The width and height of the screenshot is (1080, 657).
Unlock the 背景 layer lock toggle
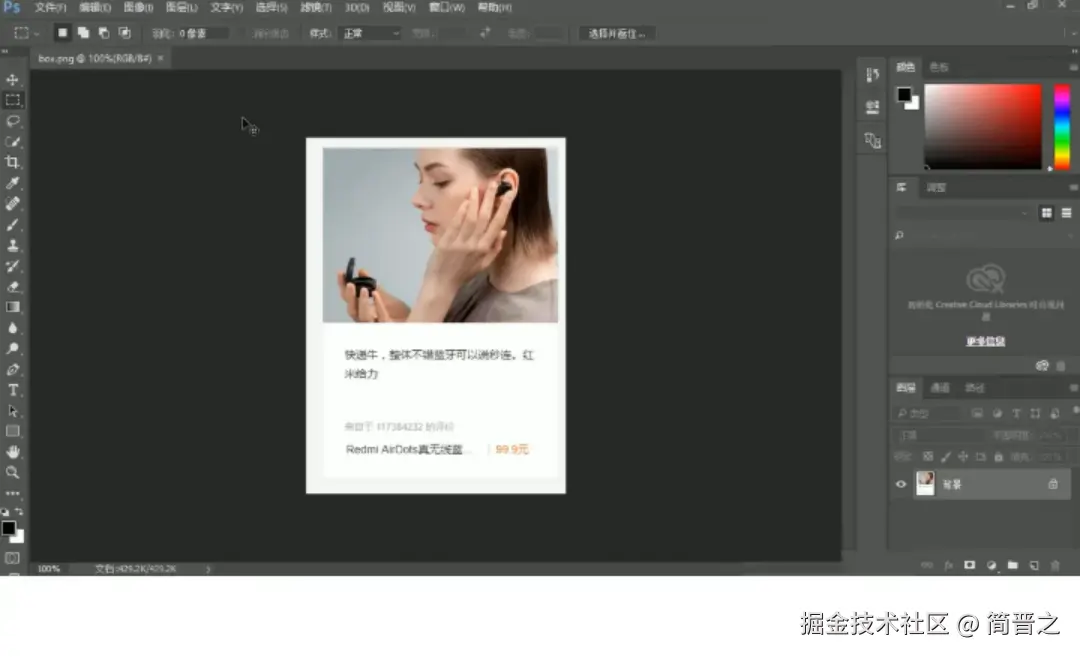pyautogui.click(x=1054, y=483)
